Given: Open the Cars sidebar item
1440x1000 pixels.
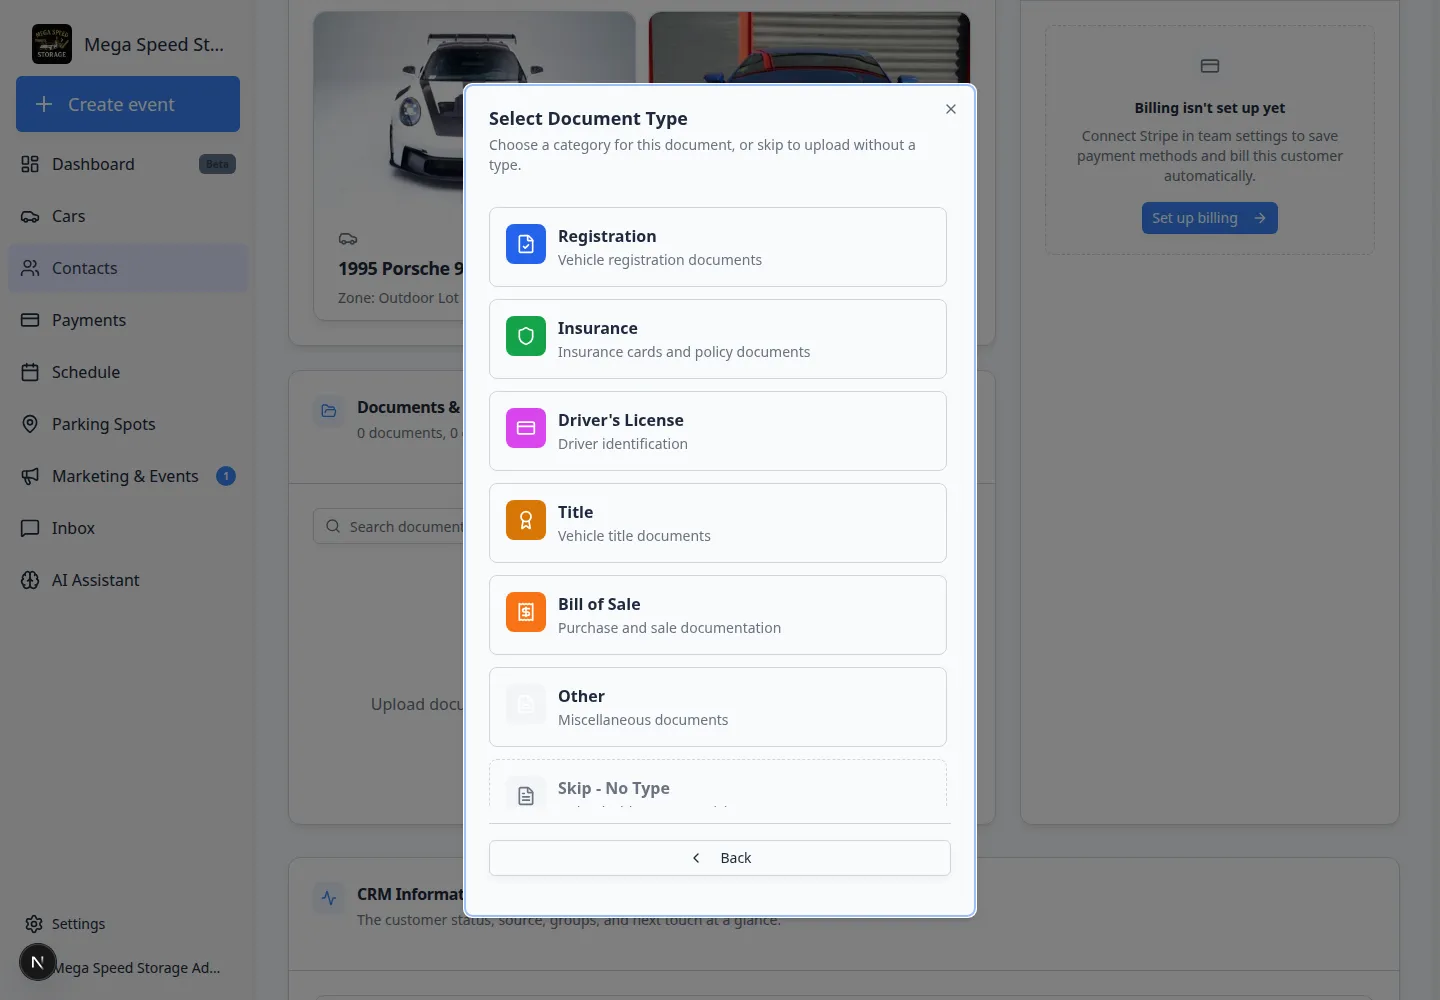Looking at the screenshot, I should pos(128,216).
